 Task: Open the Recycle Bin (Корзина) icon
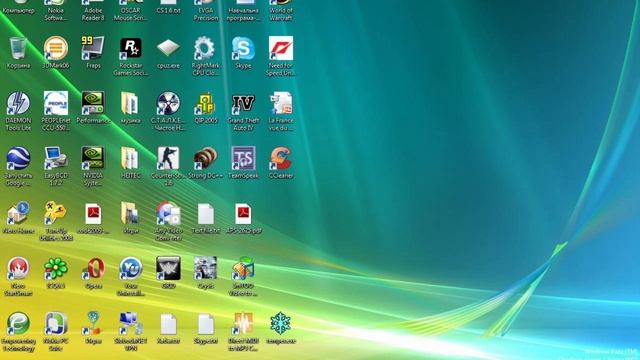(x=18, y=48)
